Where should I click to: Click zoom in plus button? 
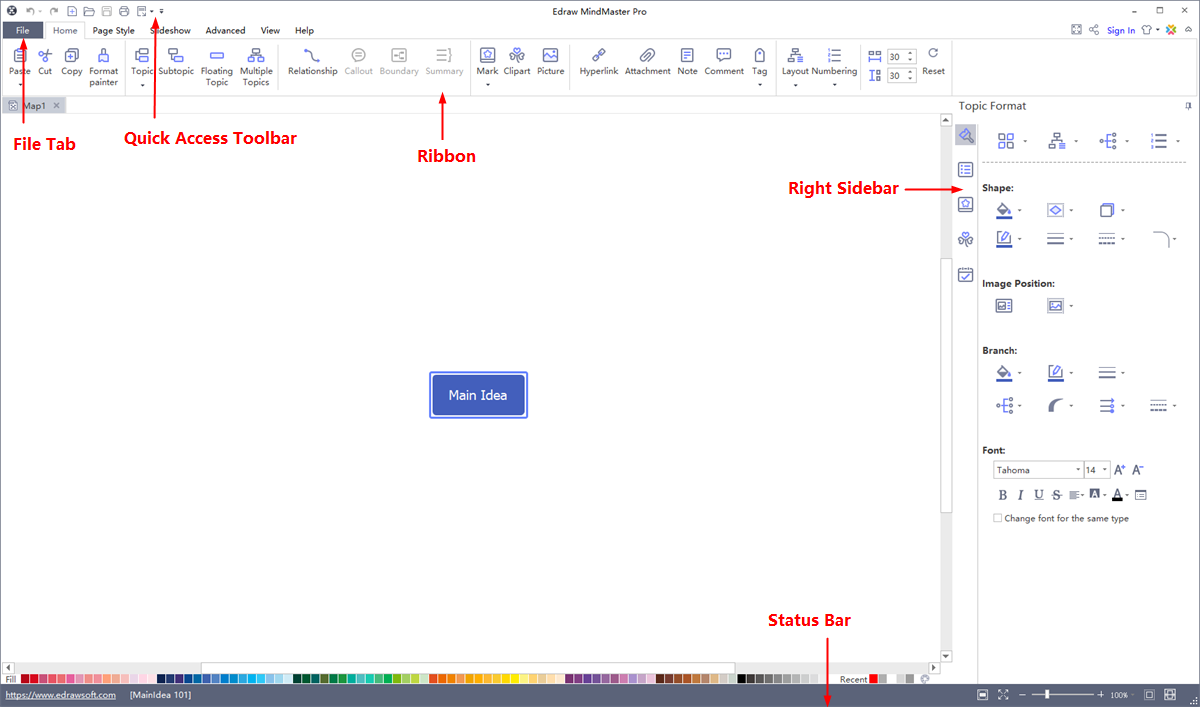point(1101,695)
